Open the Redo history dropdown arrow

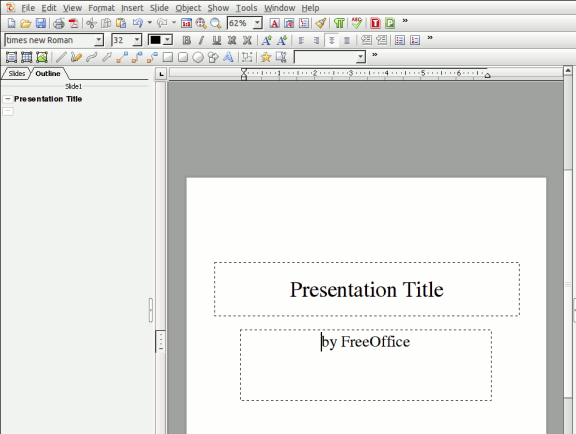coord(174,23)
